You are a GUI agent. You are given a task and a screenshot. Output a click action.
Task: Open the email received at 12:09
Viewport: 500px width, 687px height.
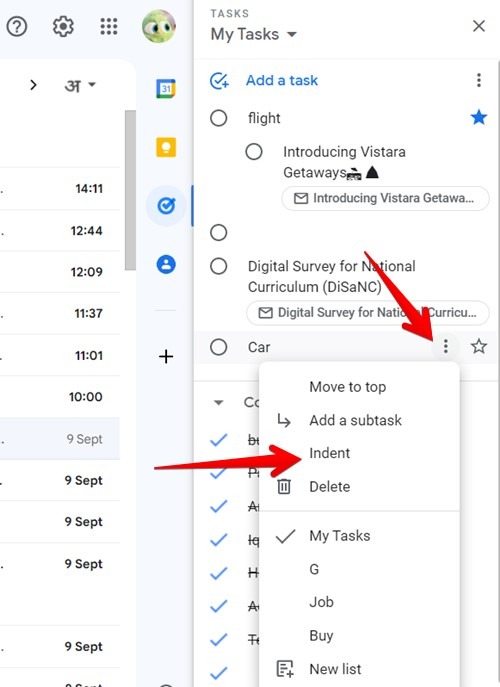point(60,272)
